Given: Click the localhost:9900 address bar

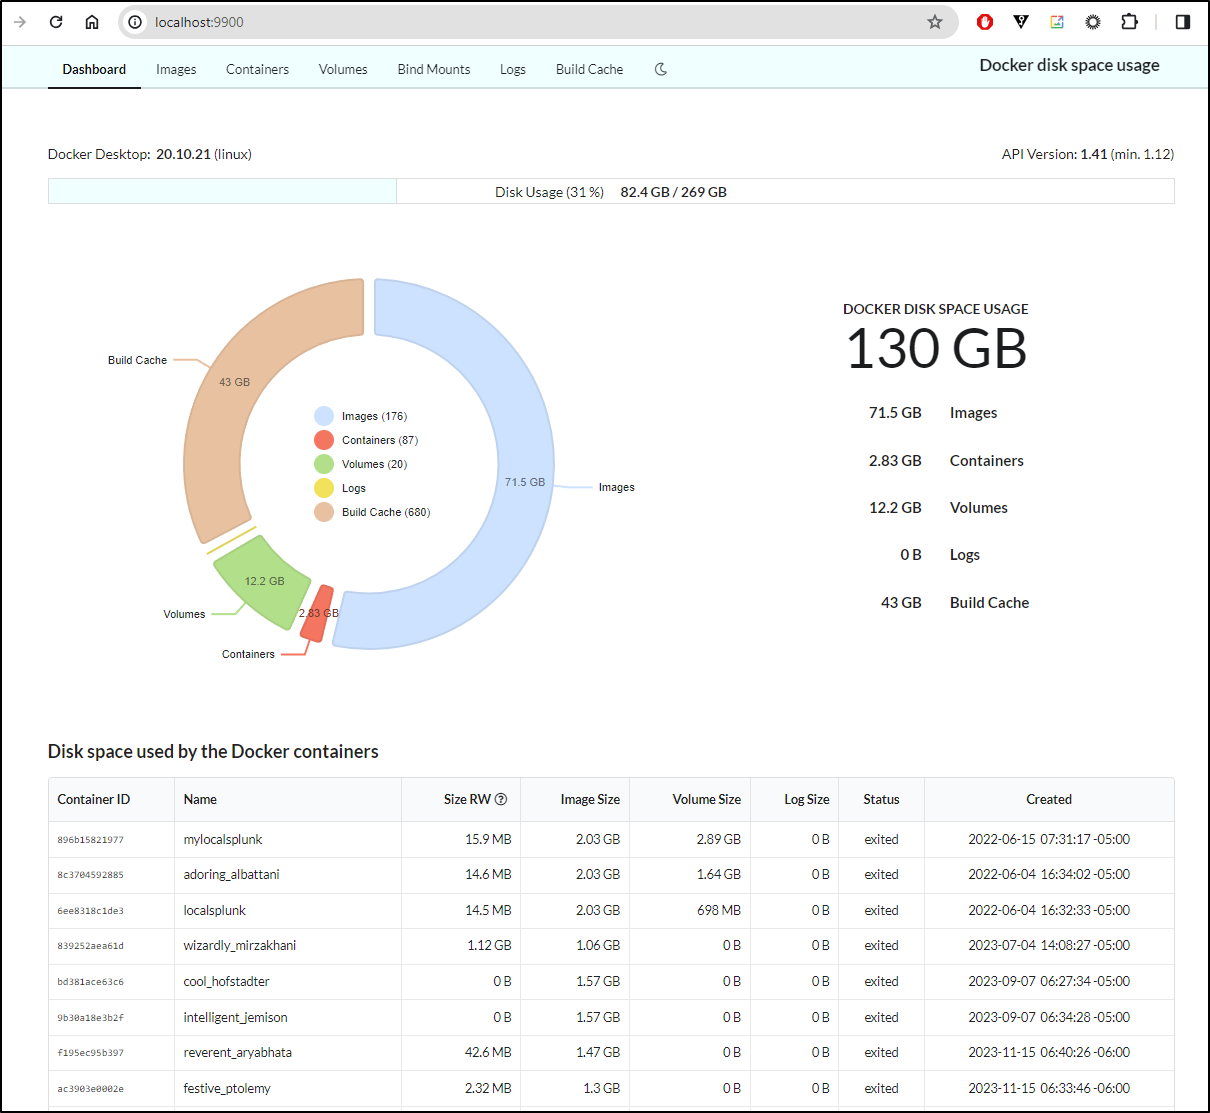Looking at the screenshot, I should tap(538, 22).
